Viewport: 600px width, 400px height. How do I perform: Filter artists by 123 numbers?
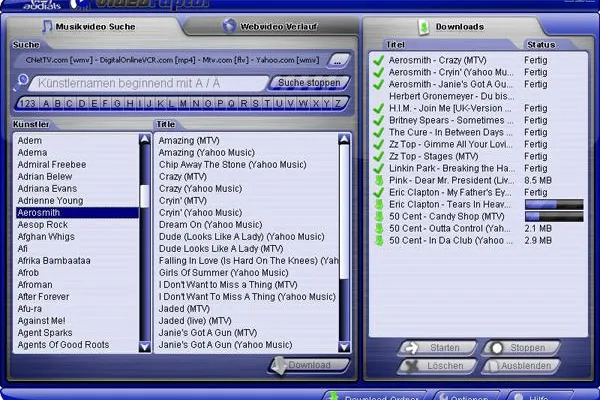[x=28, y=103]
